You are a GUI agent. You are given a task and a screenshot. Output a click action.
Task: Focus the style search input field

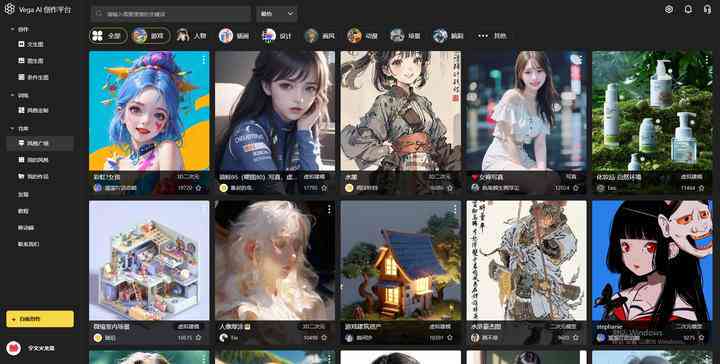[x=171, y=14]
